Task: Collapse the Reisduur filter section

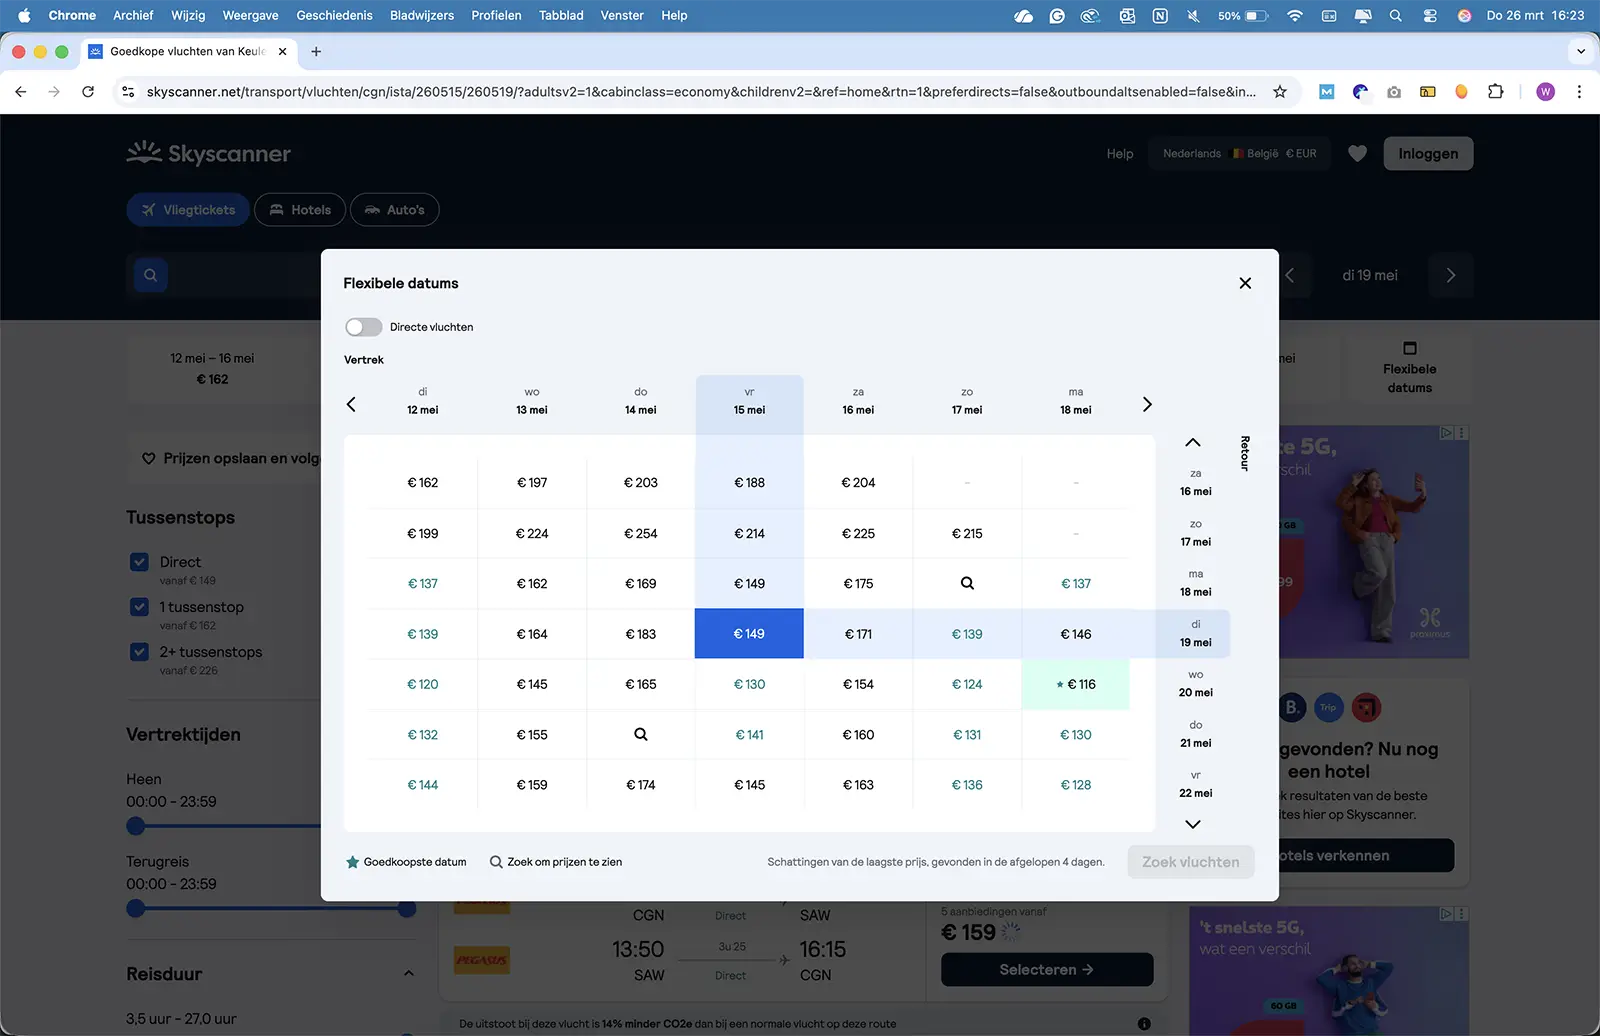Action: pyautogui.click(x=408, y=973)
